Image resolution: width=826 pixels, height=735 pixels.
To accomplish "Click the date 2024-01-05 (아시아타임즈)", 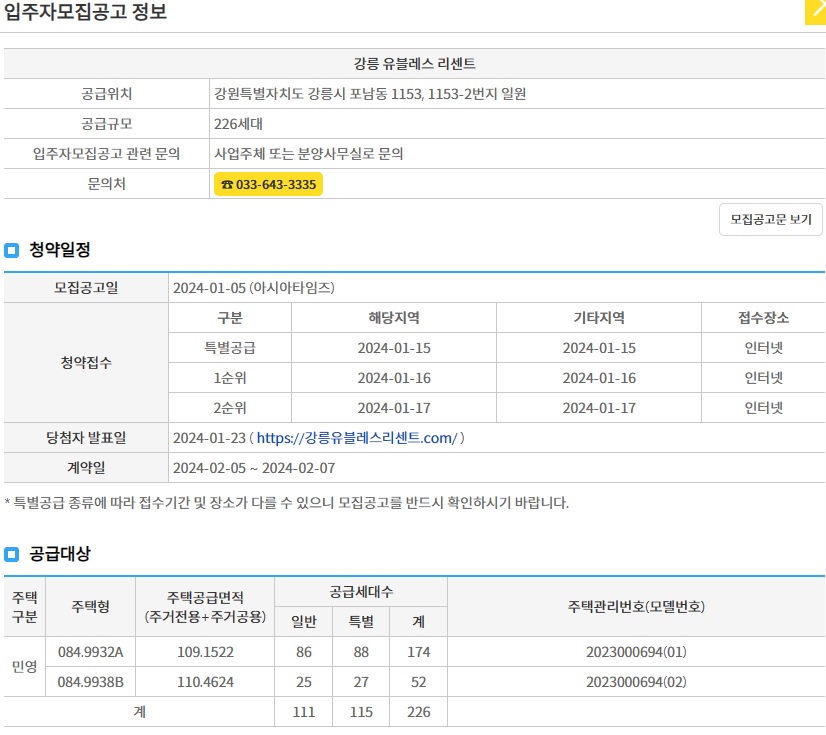I will tap(254, 288).
